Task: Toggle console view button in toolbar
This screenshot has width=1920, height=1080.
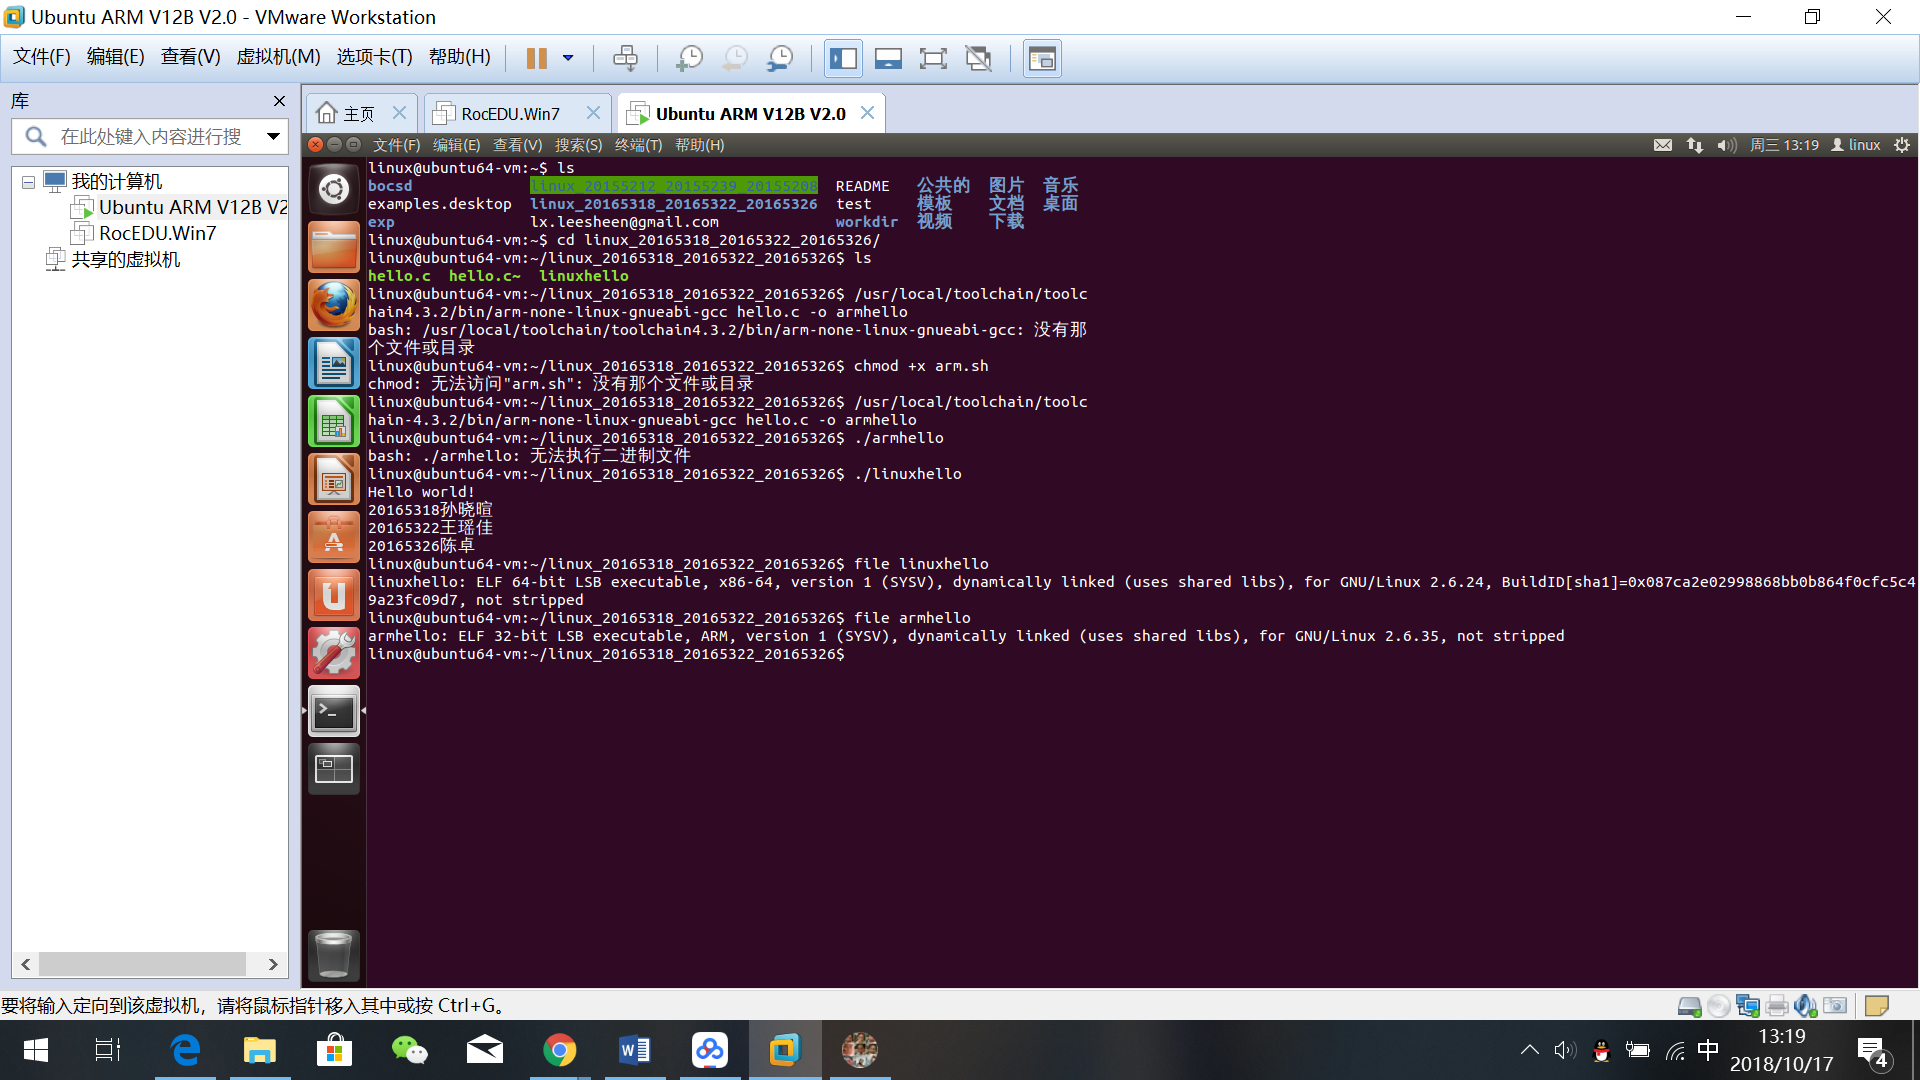Action: (1042, 58)
